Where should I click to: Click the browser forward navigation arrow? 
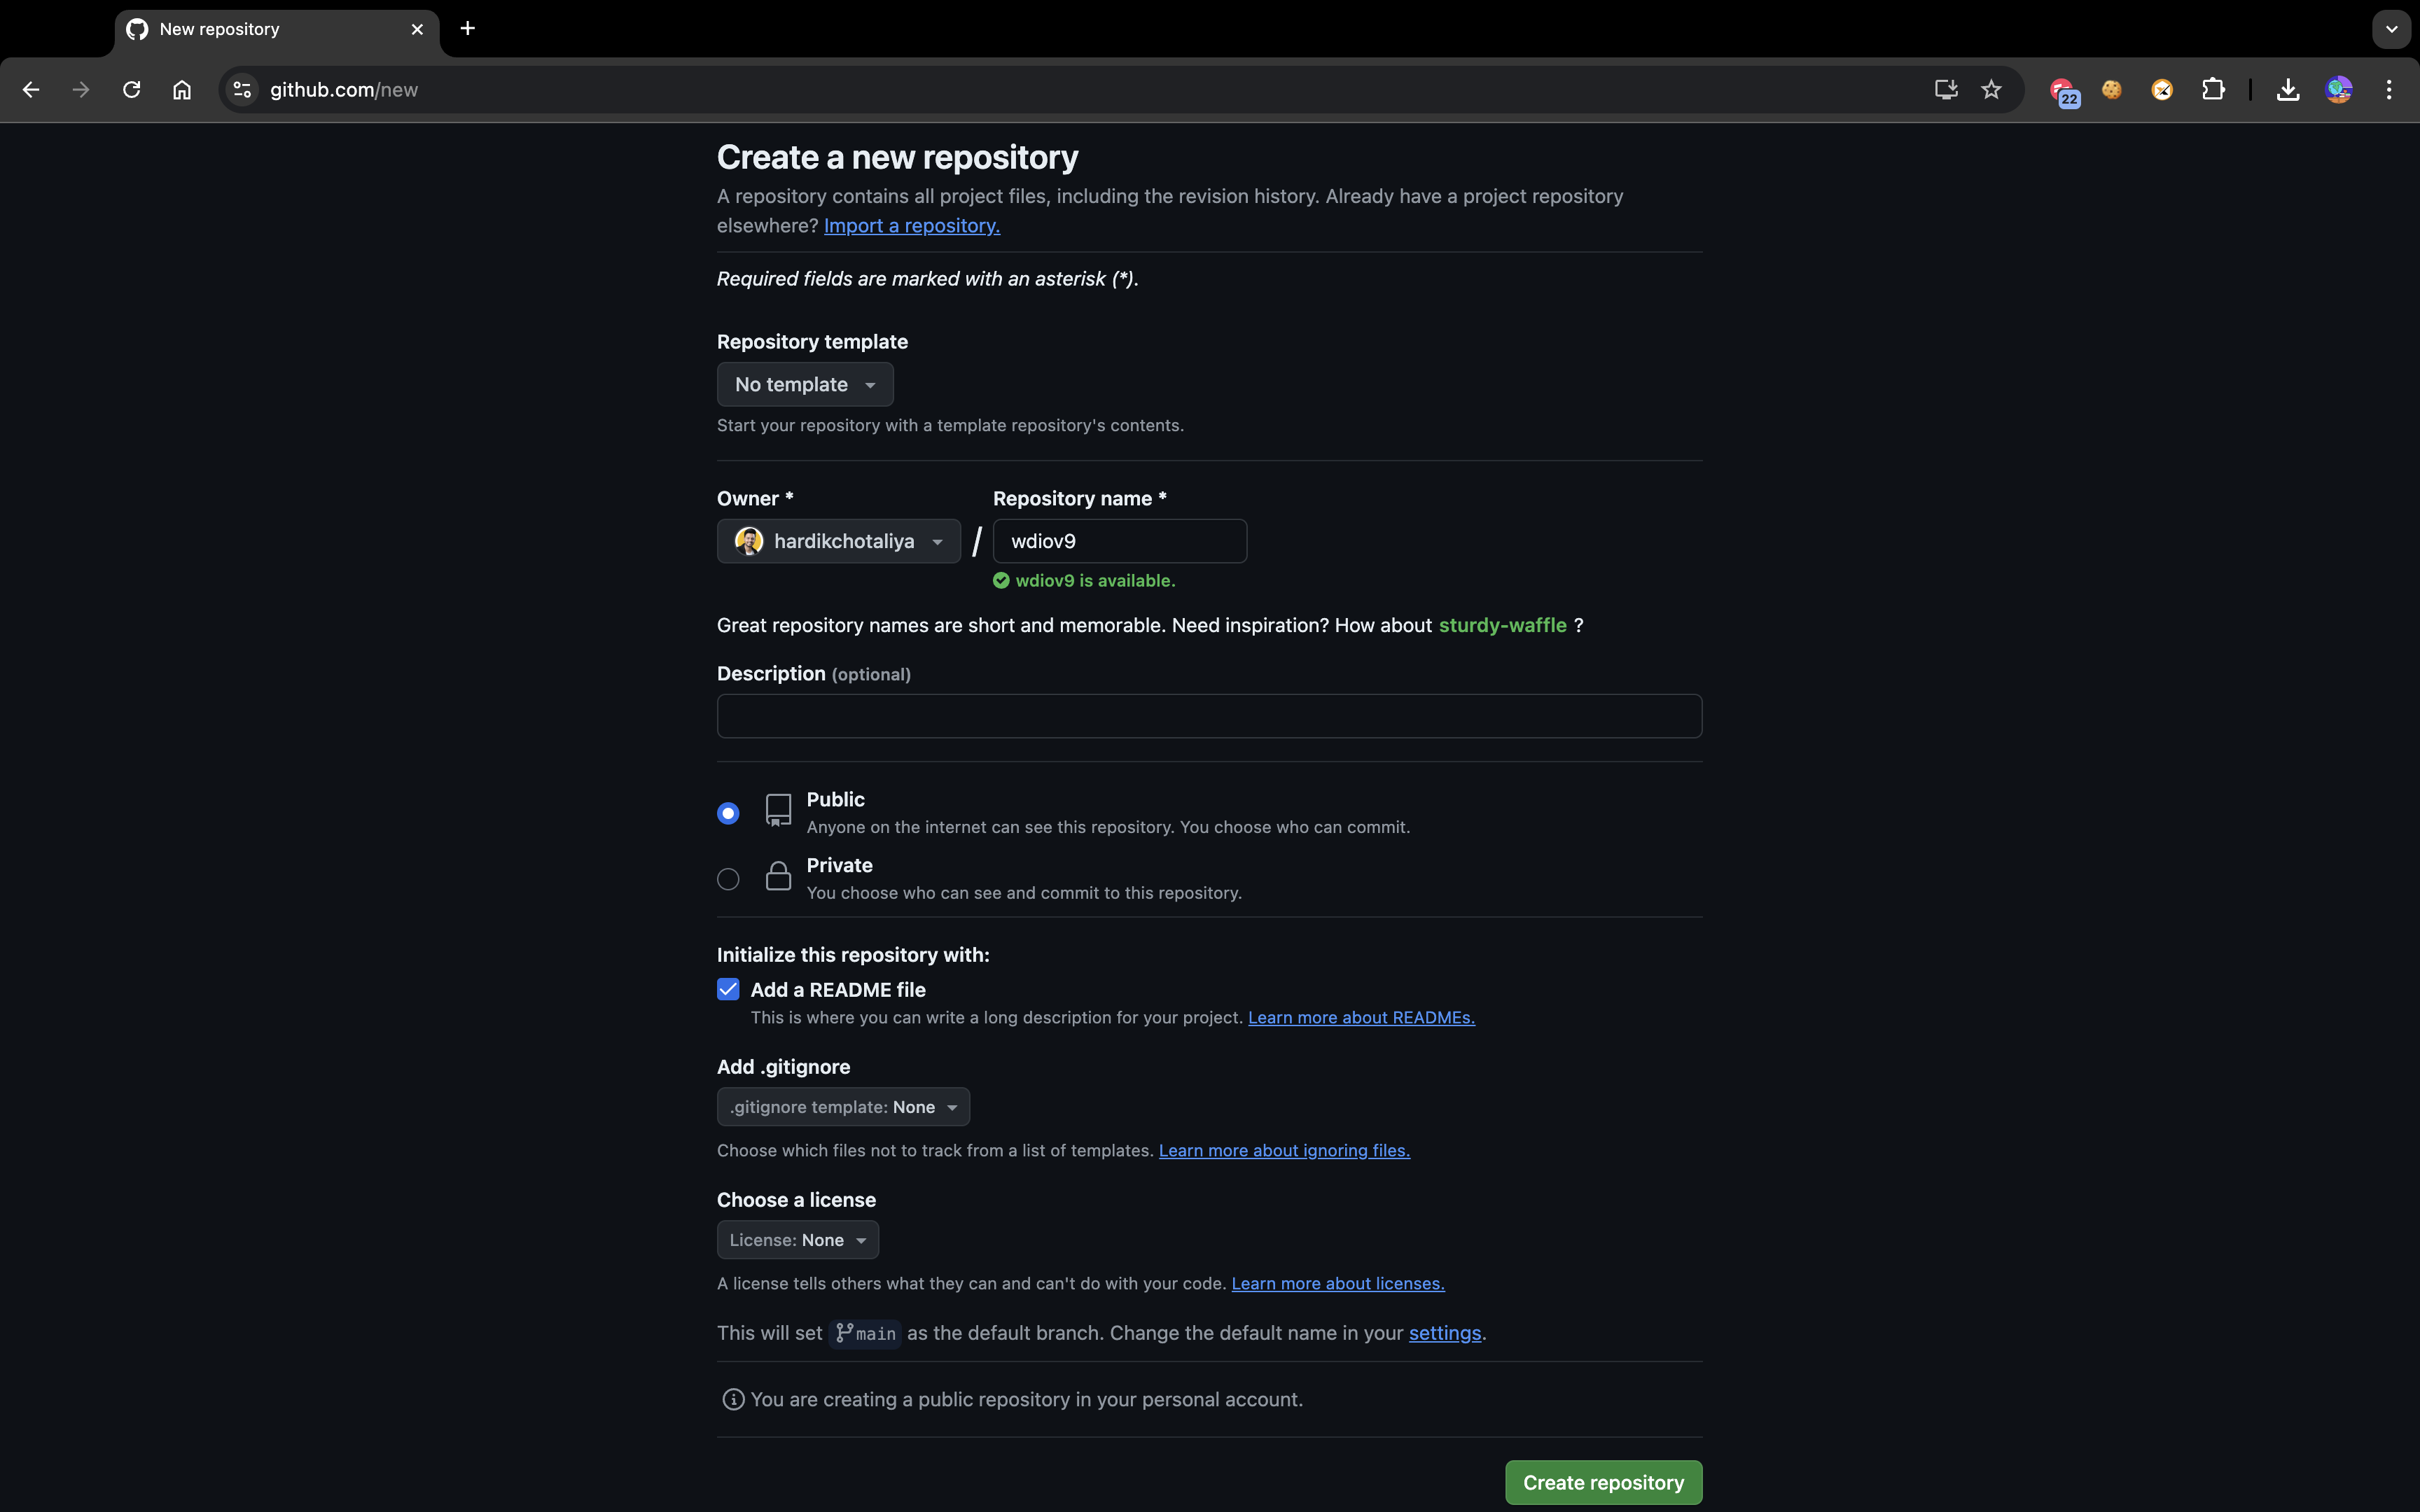click(x=78, y=89)
